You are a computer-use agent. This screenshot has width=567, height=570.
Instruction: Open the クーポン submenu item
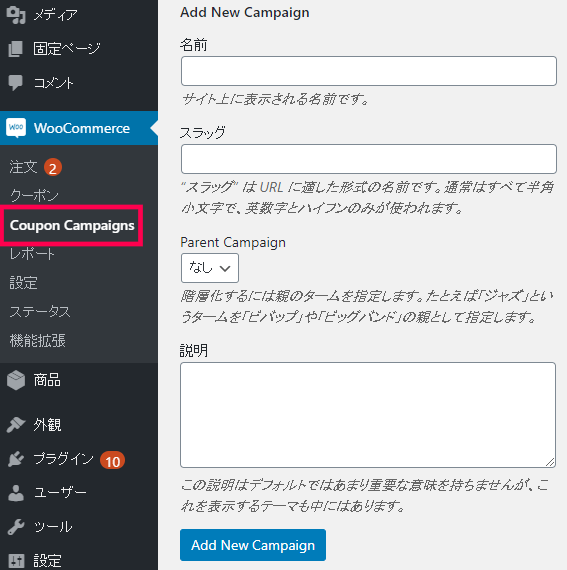pyautogui.click(x=34, y=196)
